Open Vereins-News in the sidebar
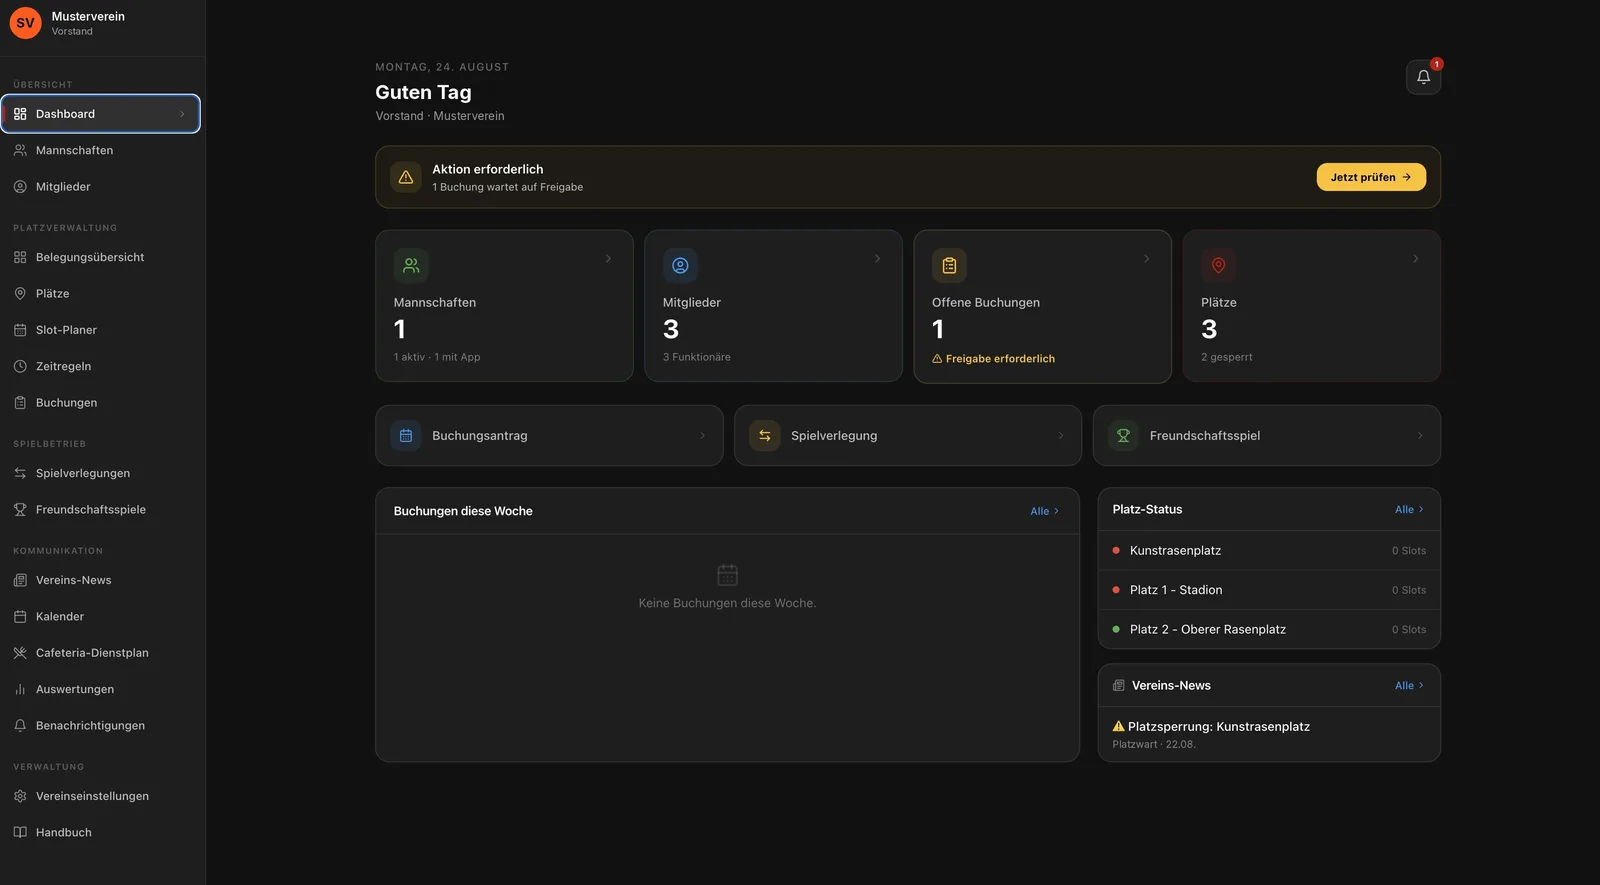Viewport: 1600px width, 885px height. tap(100, 580)
